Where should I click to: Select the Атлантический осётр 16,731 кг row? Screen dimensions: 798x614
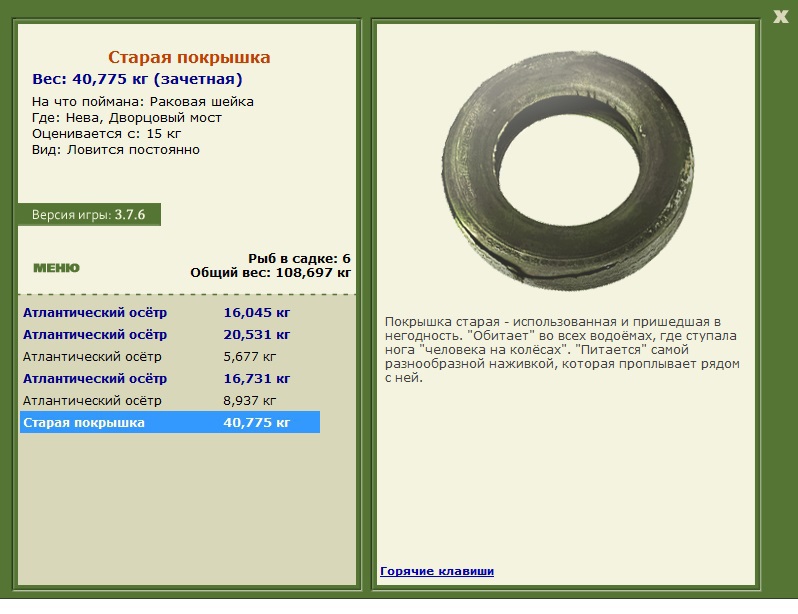[x=170, y=378]
